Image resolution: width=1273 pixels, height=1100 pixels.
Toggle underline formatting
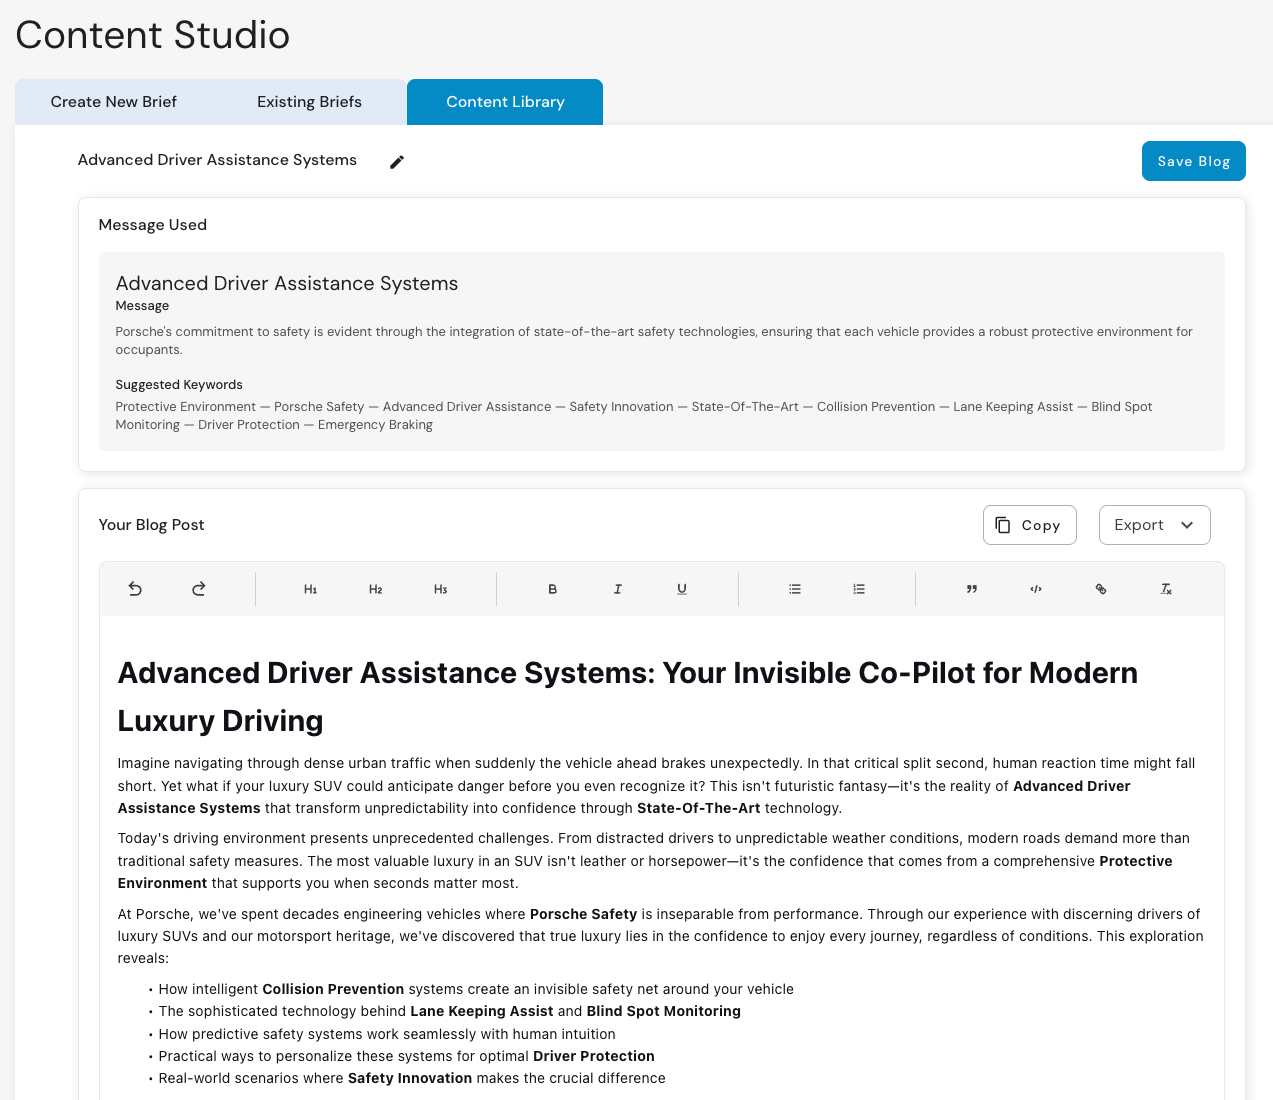click(x=682, y=589)
